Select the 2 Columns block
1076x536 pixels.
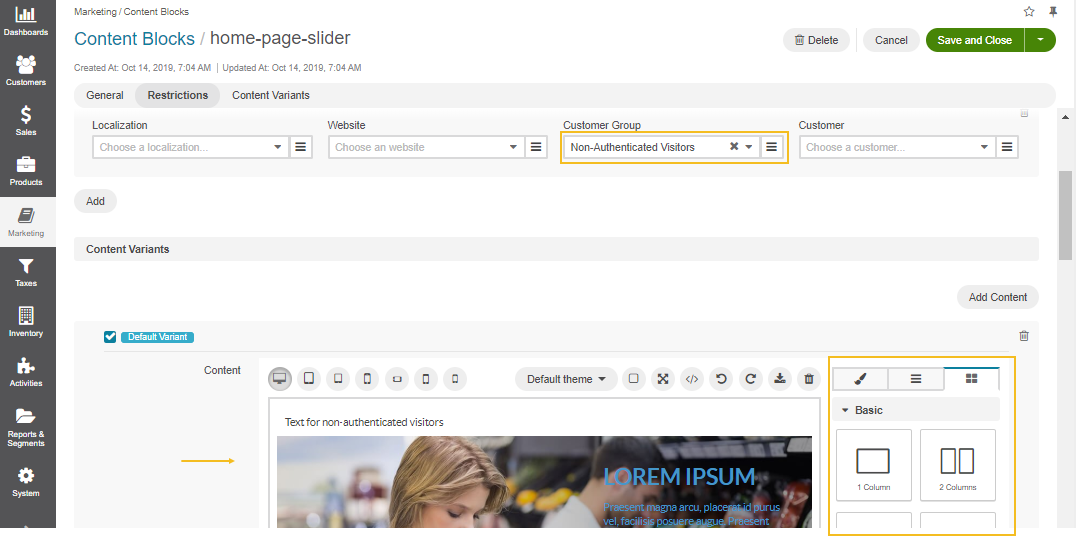coord(957,465)
